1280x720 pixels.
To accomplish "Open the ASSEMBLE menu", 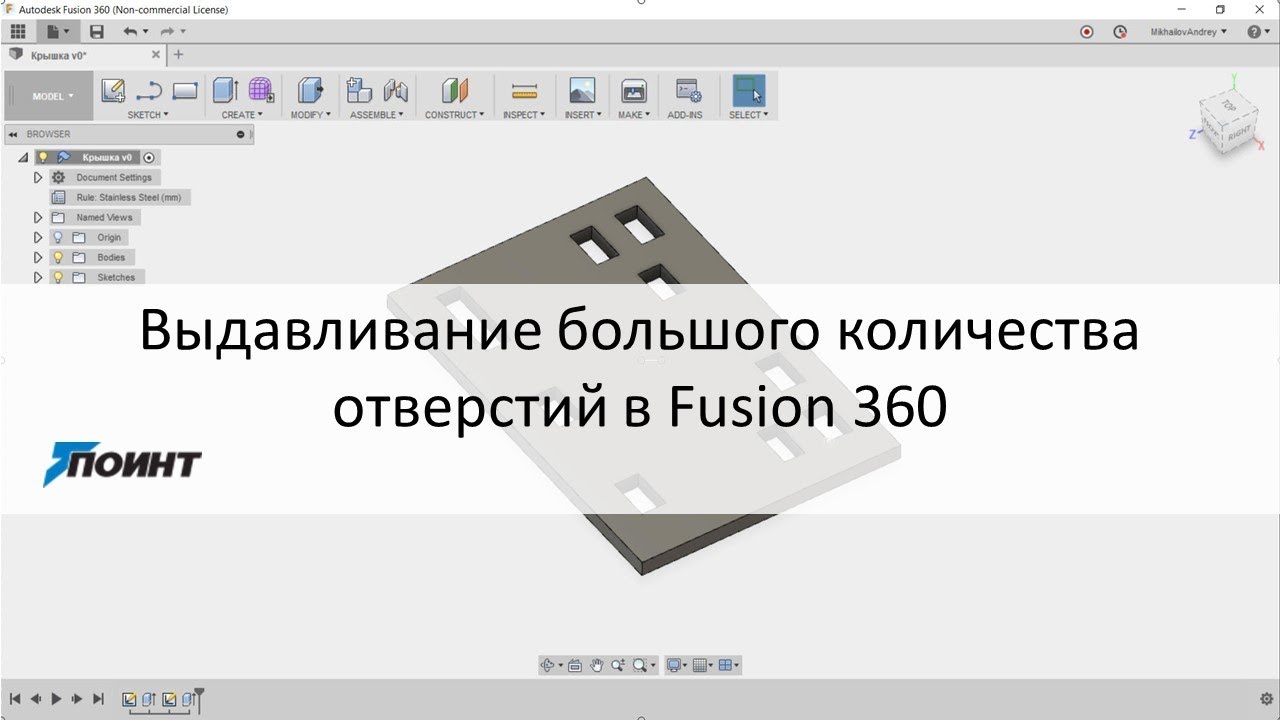I will click(x=377, y=115).
